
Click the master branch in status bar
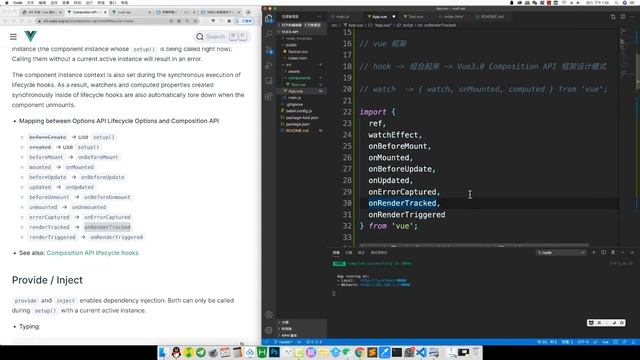284,342
